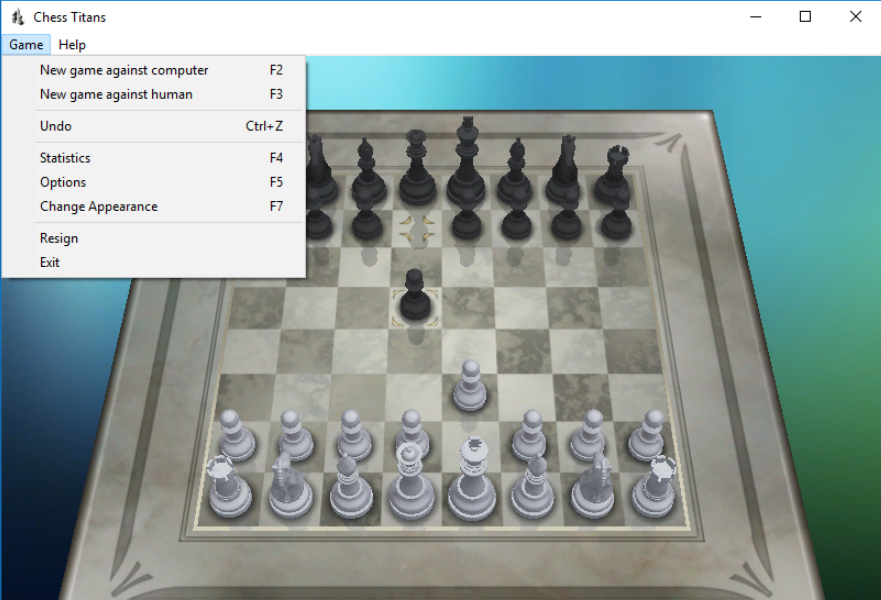This screenshot has height=600, width=881.
Task: Click the black pawn on c7
Action: pos(367,216)
